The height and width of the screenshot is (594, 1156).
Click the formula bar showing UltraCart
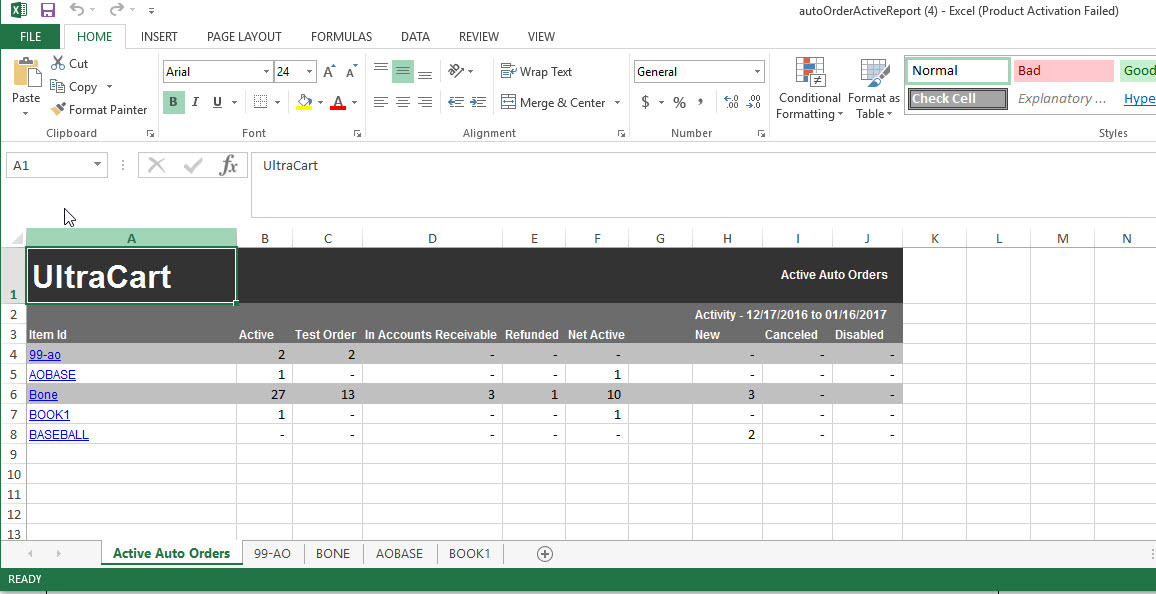[x=703, y=184]
